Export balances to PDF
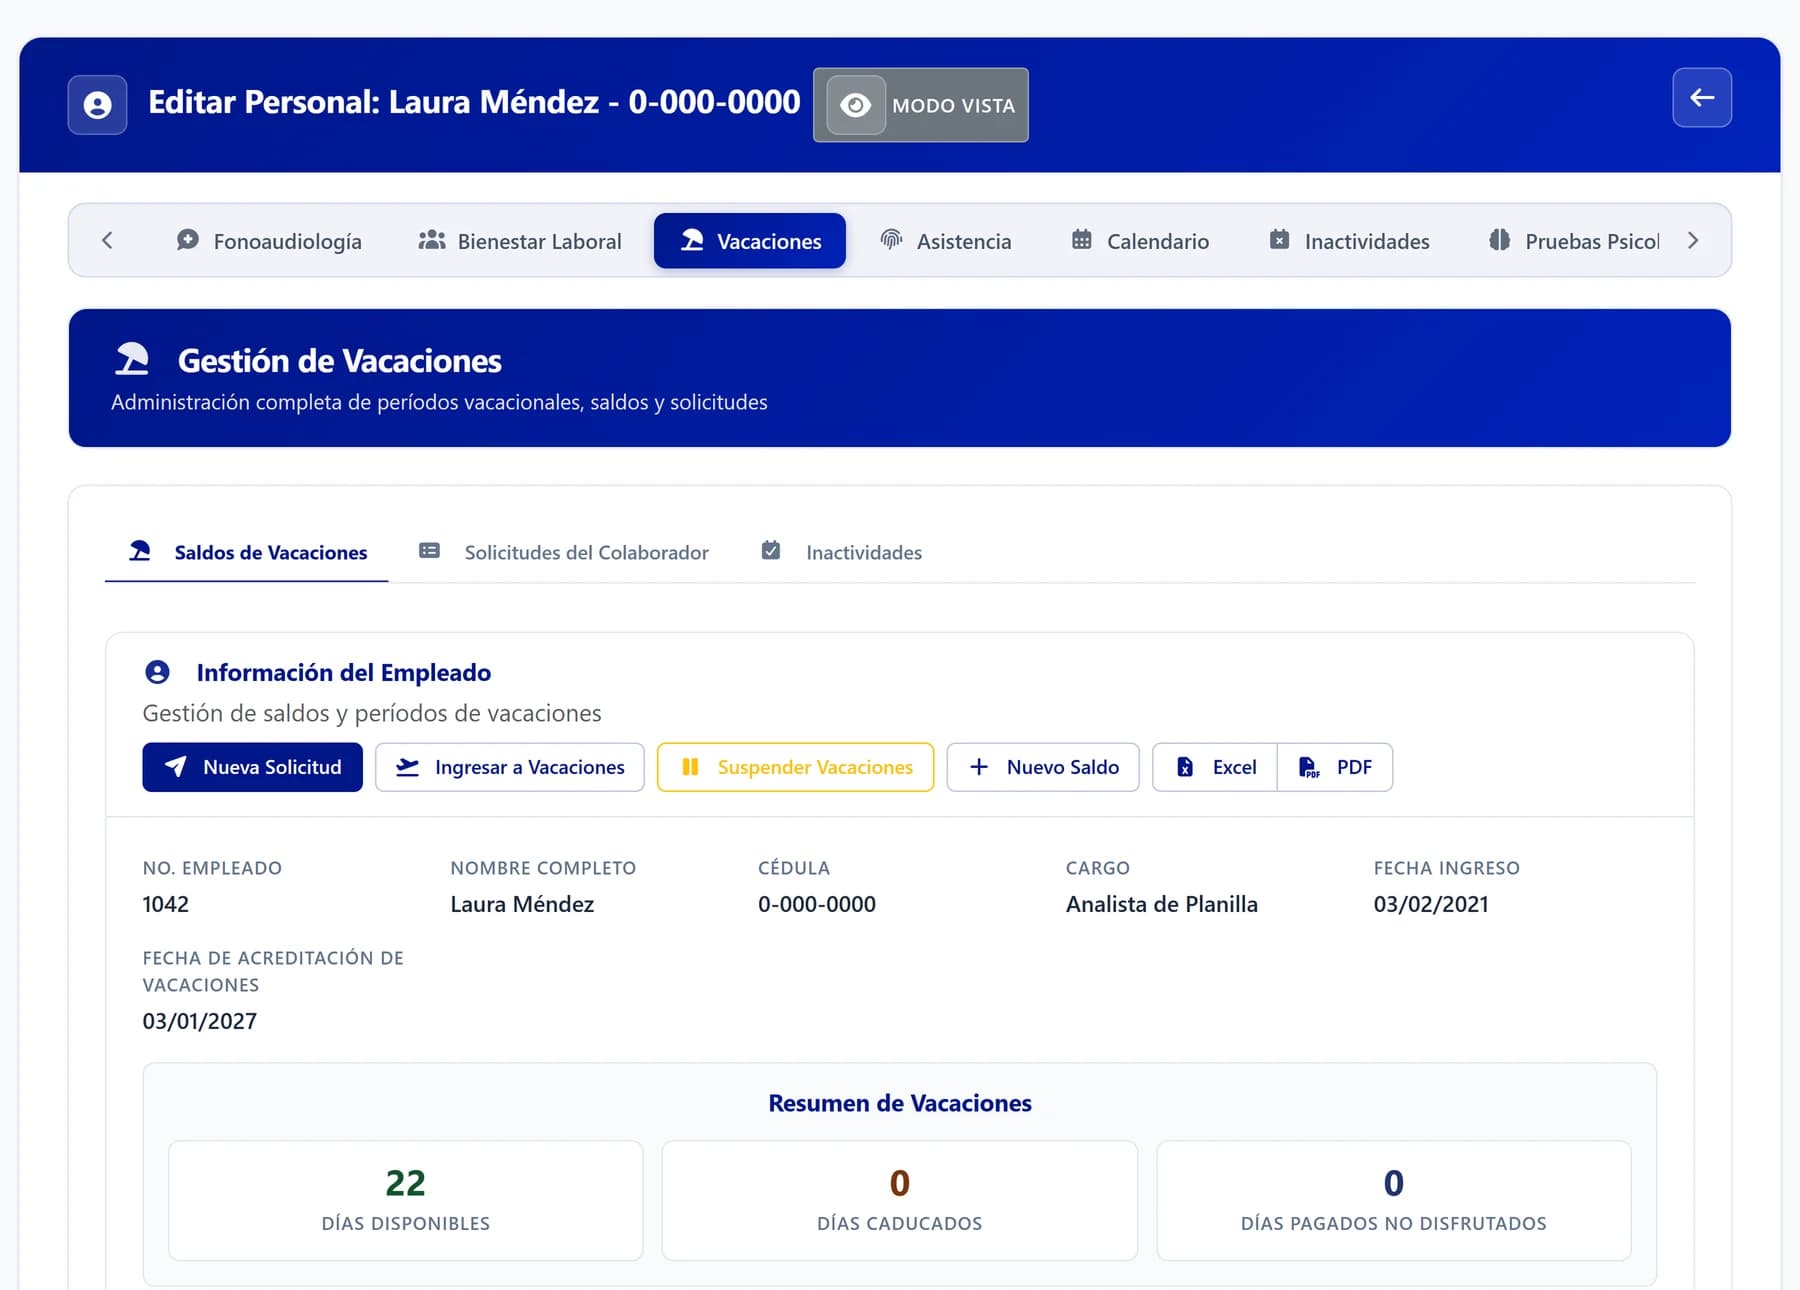 (x=1335, y=767)
